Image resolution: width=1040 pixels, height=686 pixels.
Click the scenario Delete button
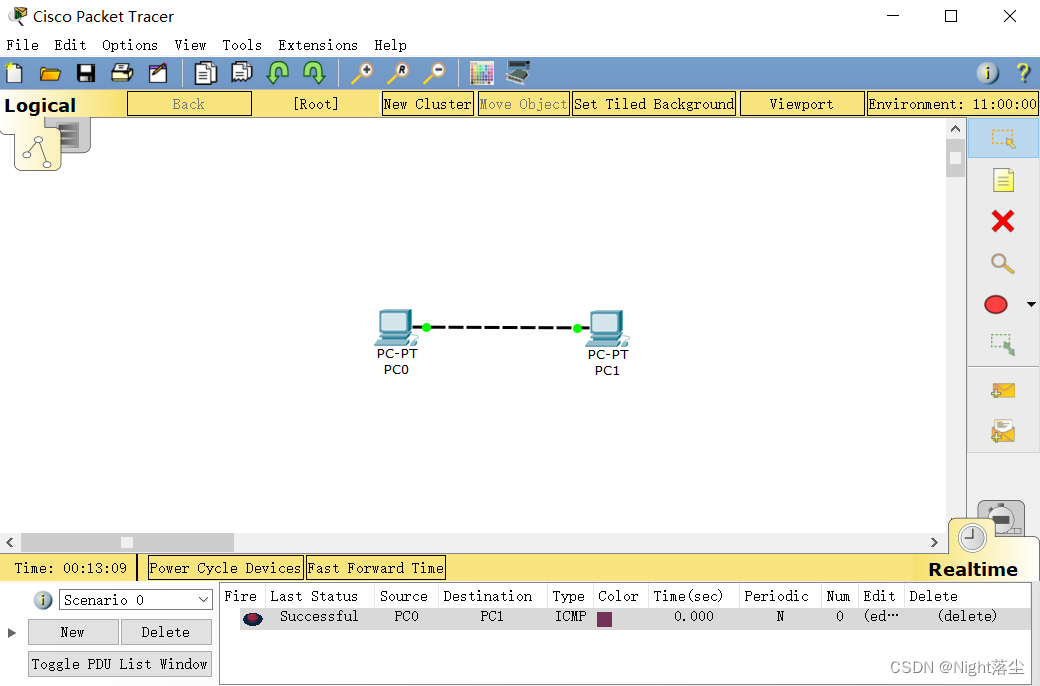coord(166,632)
